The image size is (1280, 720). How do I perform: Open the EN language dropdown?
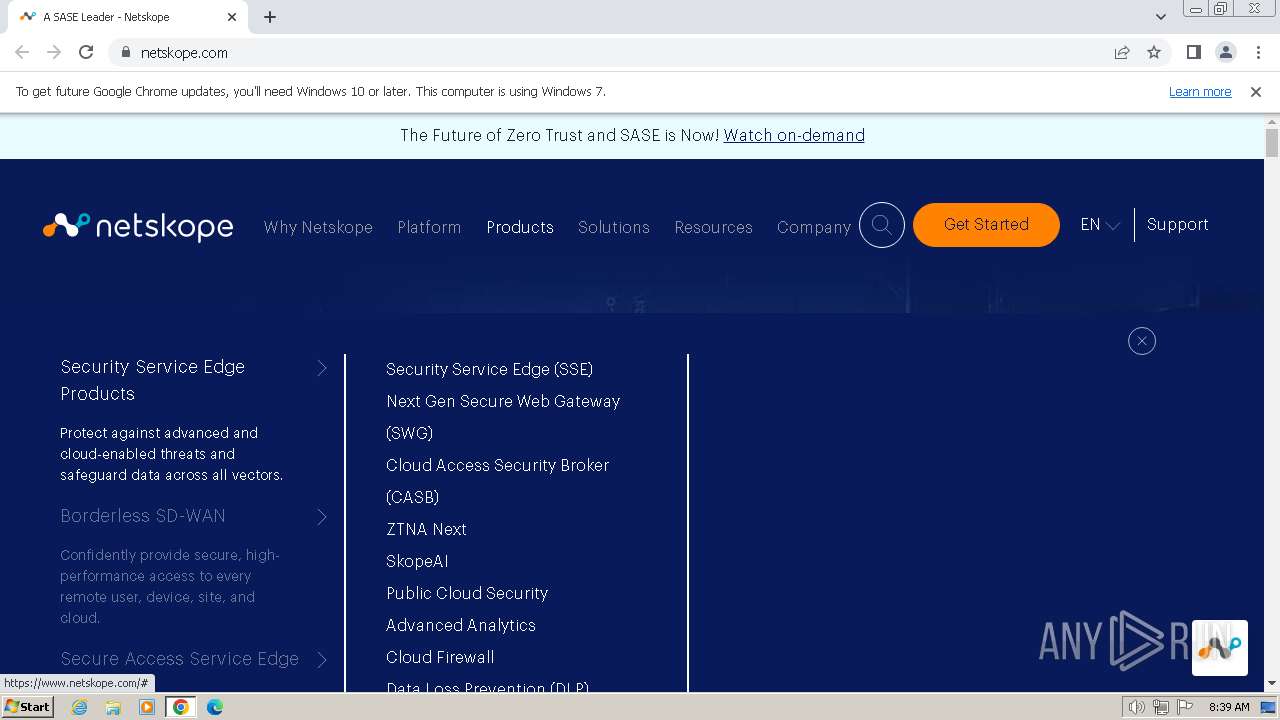point(1099,225)
